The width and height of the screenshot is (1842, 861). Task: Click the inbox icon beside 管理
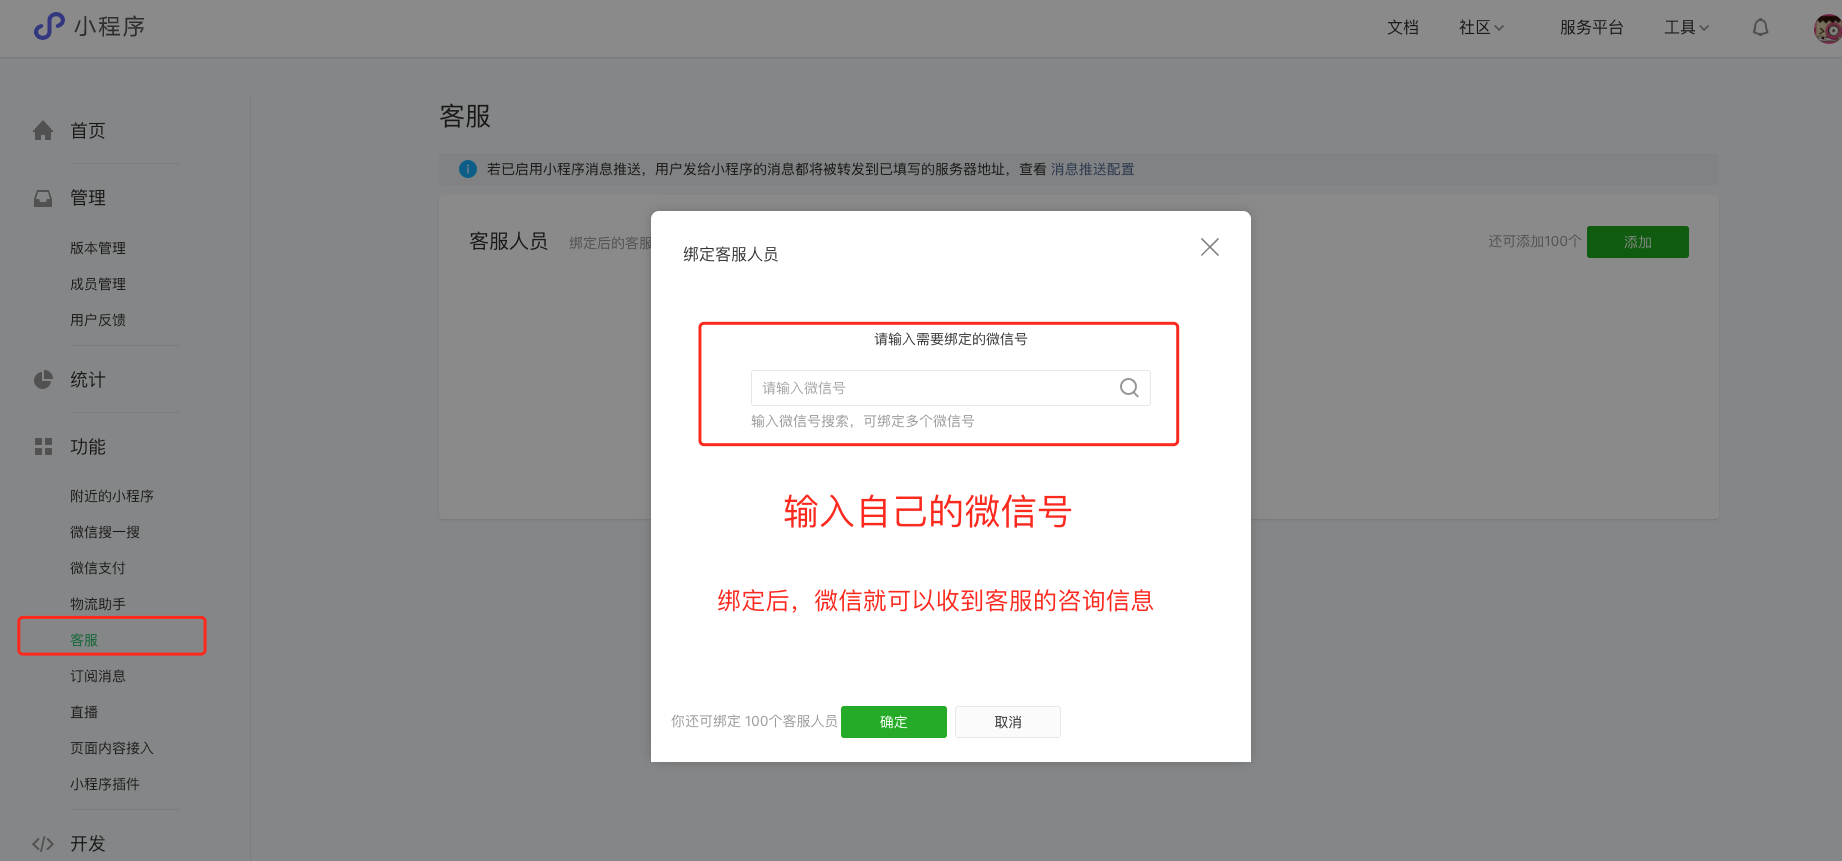click(x=43, y=198)
